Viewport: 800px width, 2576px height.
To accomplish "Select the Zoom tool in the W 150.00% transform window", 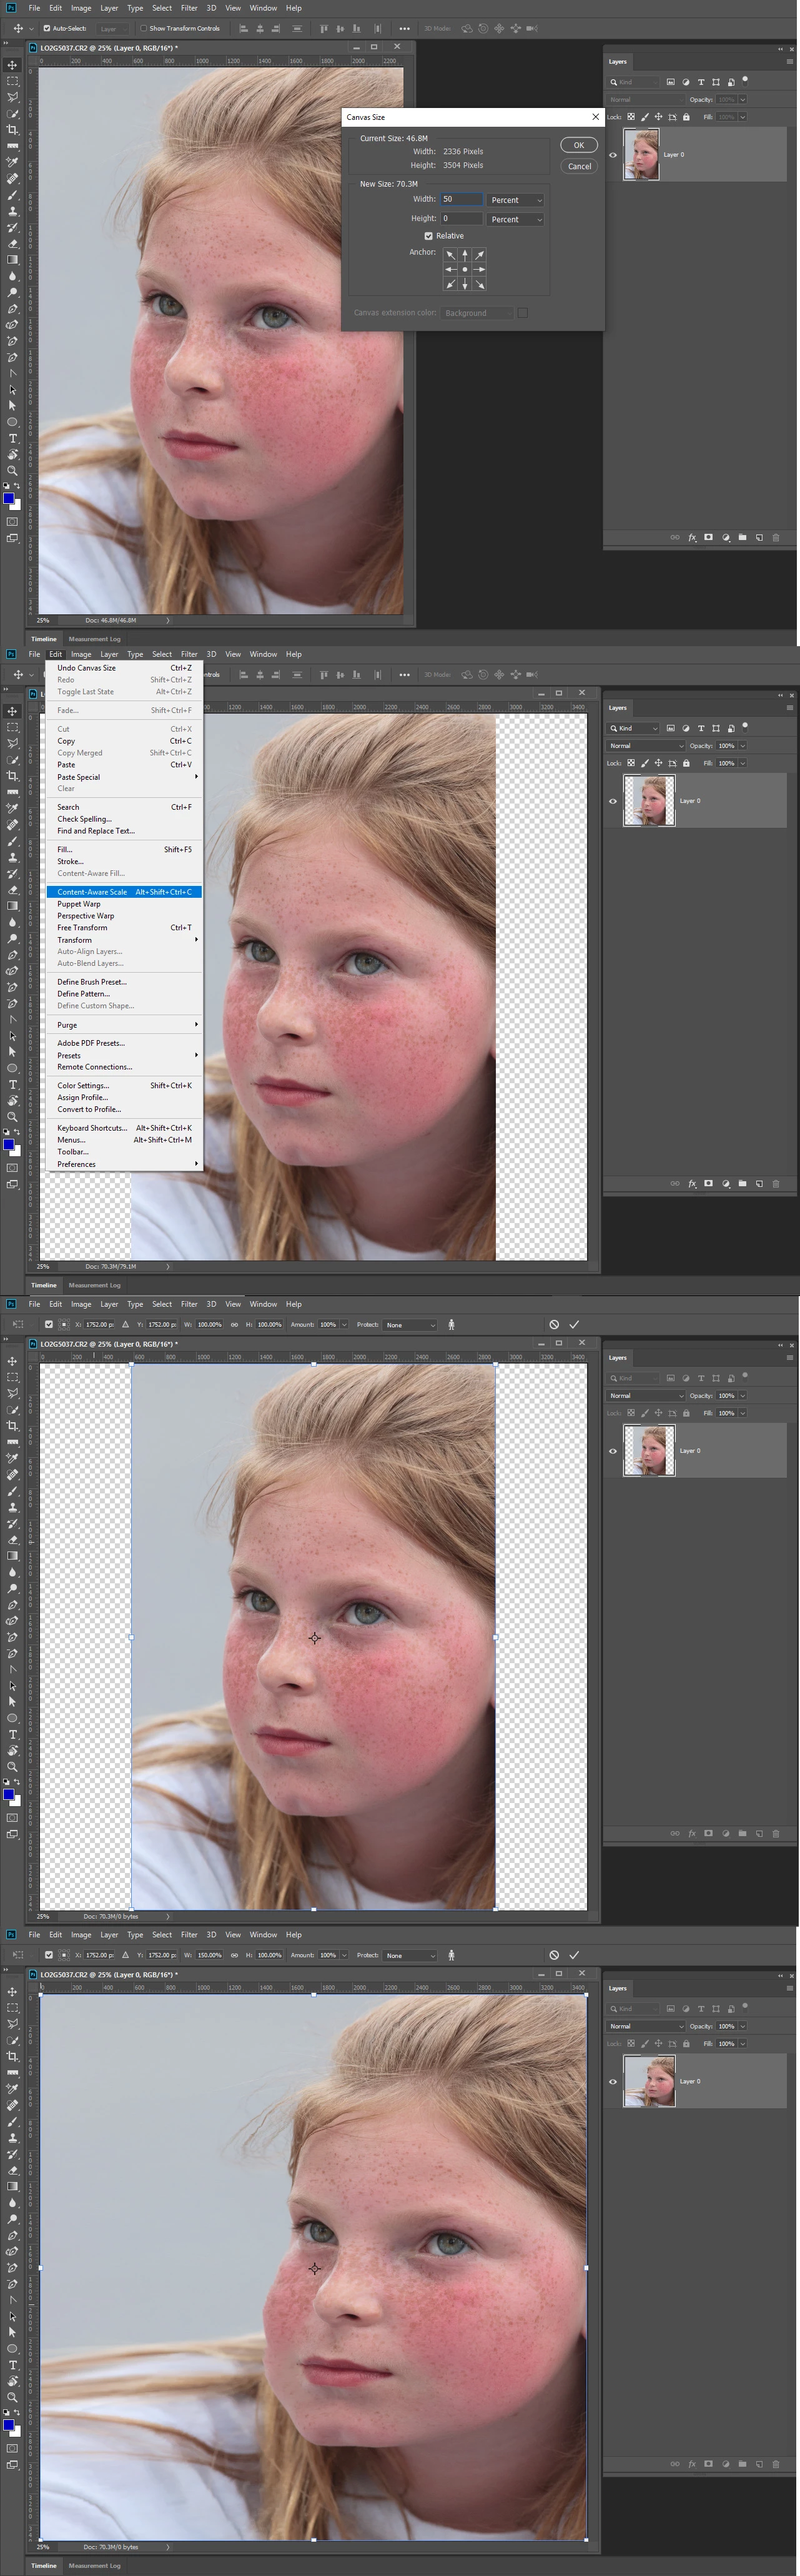I will pos(12,2397).
